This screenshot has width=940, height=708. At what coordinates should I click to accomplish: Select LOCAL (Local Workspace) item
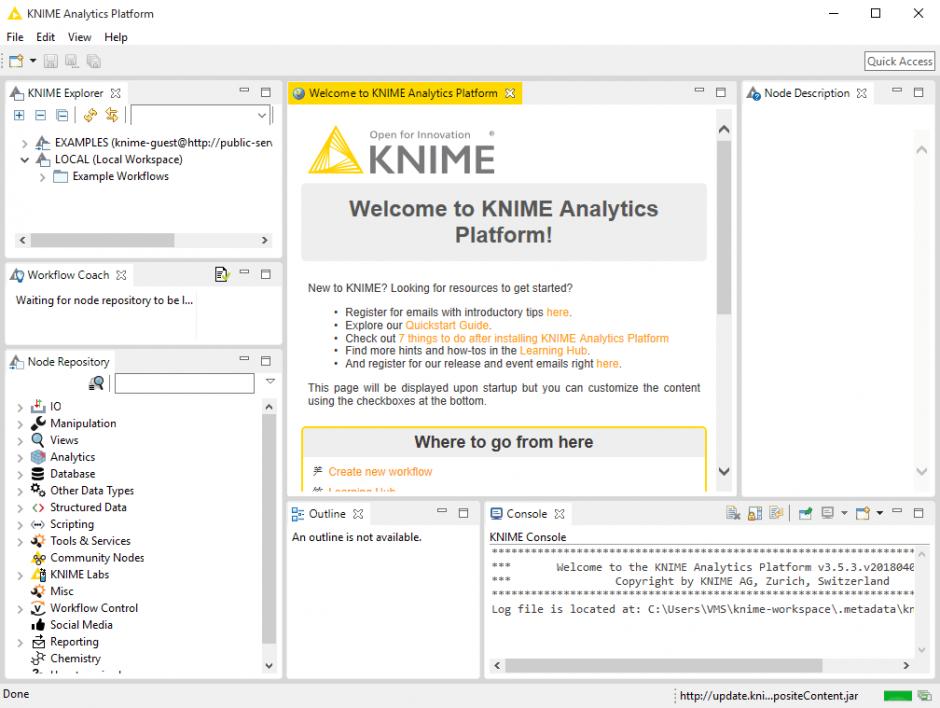click(x=118, y=159)
